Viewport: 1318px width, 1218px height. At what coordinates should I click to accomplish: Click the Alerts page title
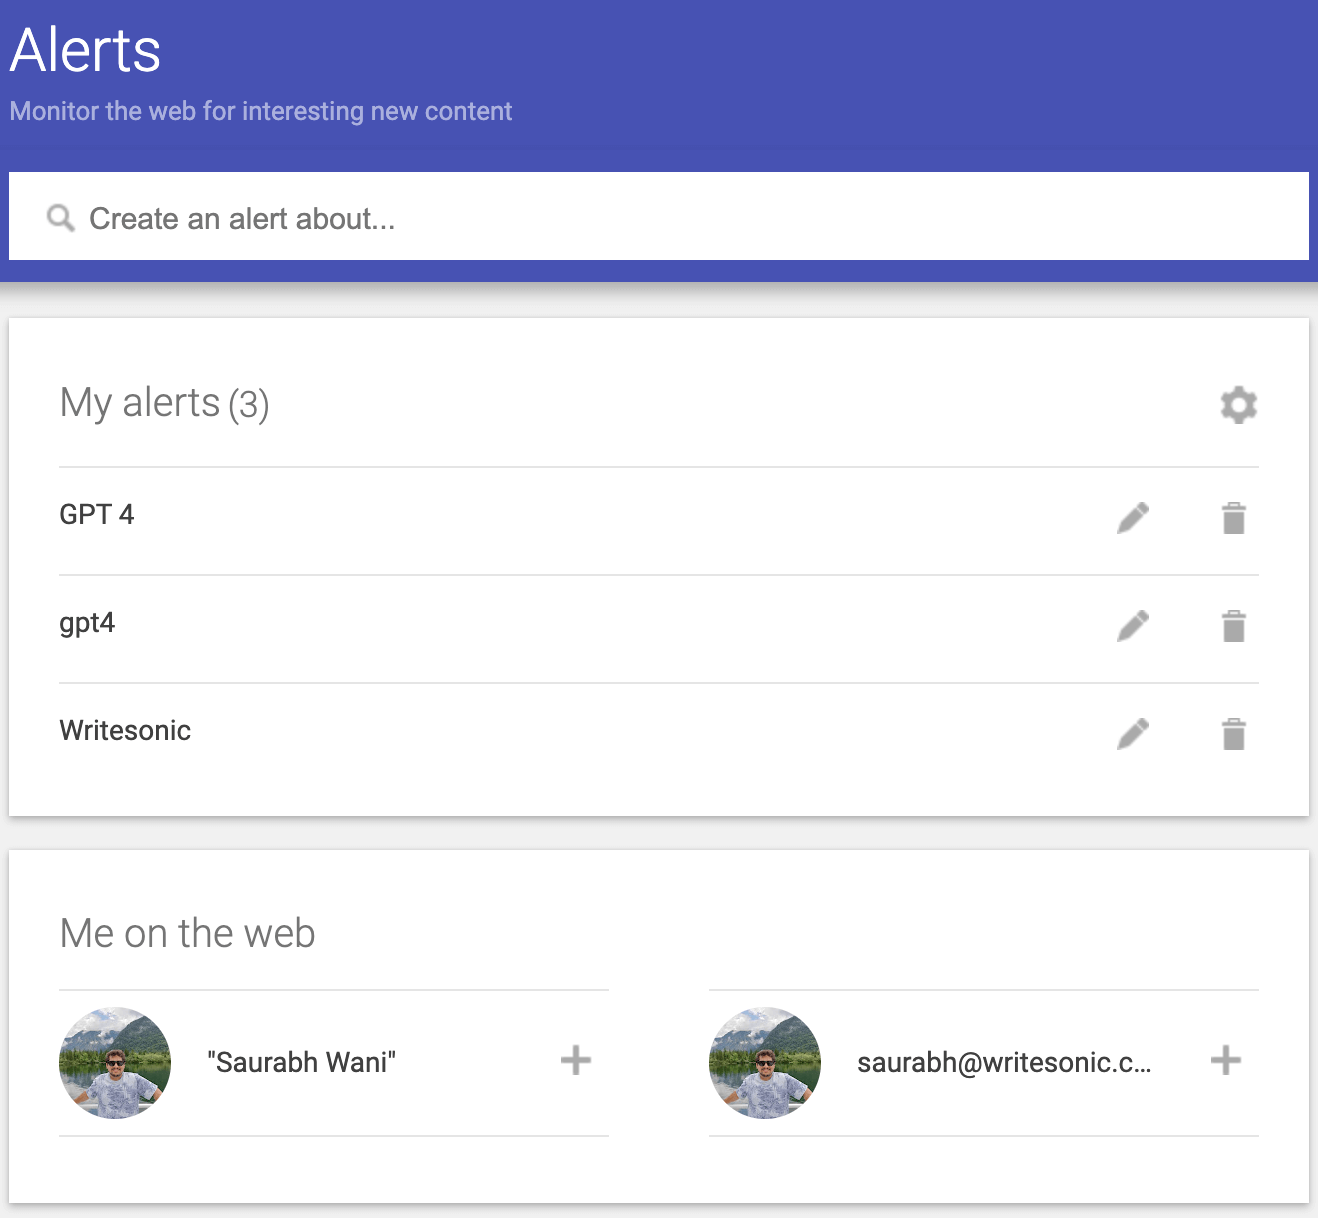coord(86,50)
